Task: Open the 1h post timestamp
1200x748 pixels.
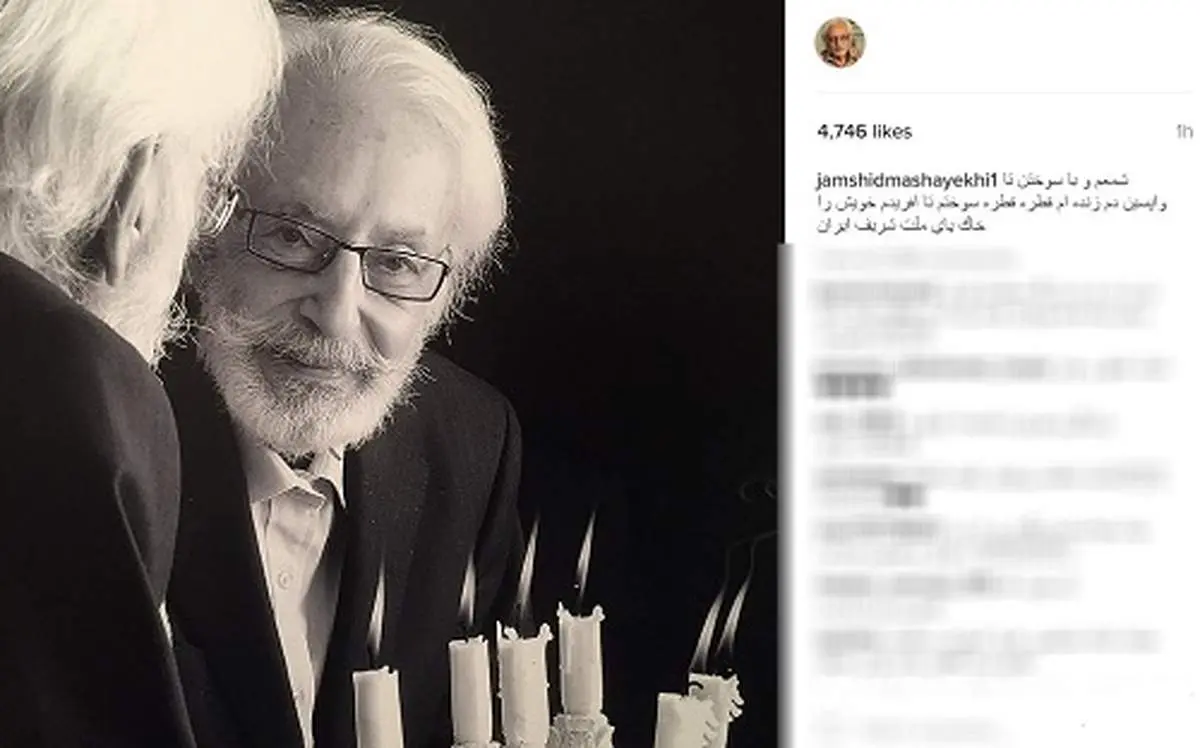Action: pos(1185,132)
